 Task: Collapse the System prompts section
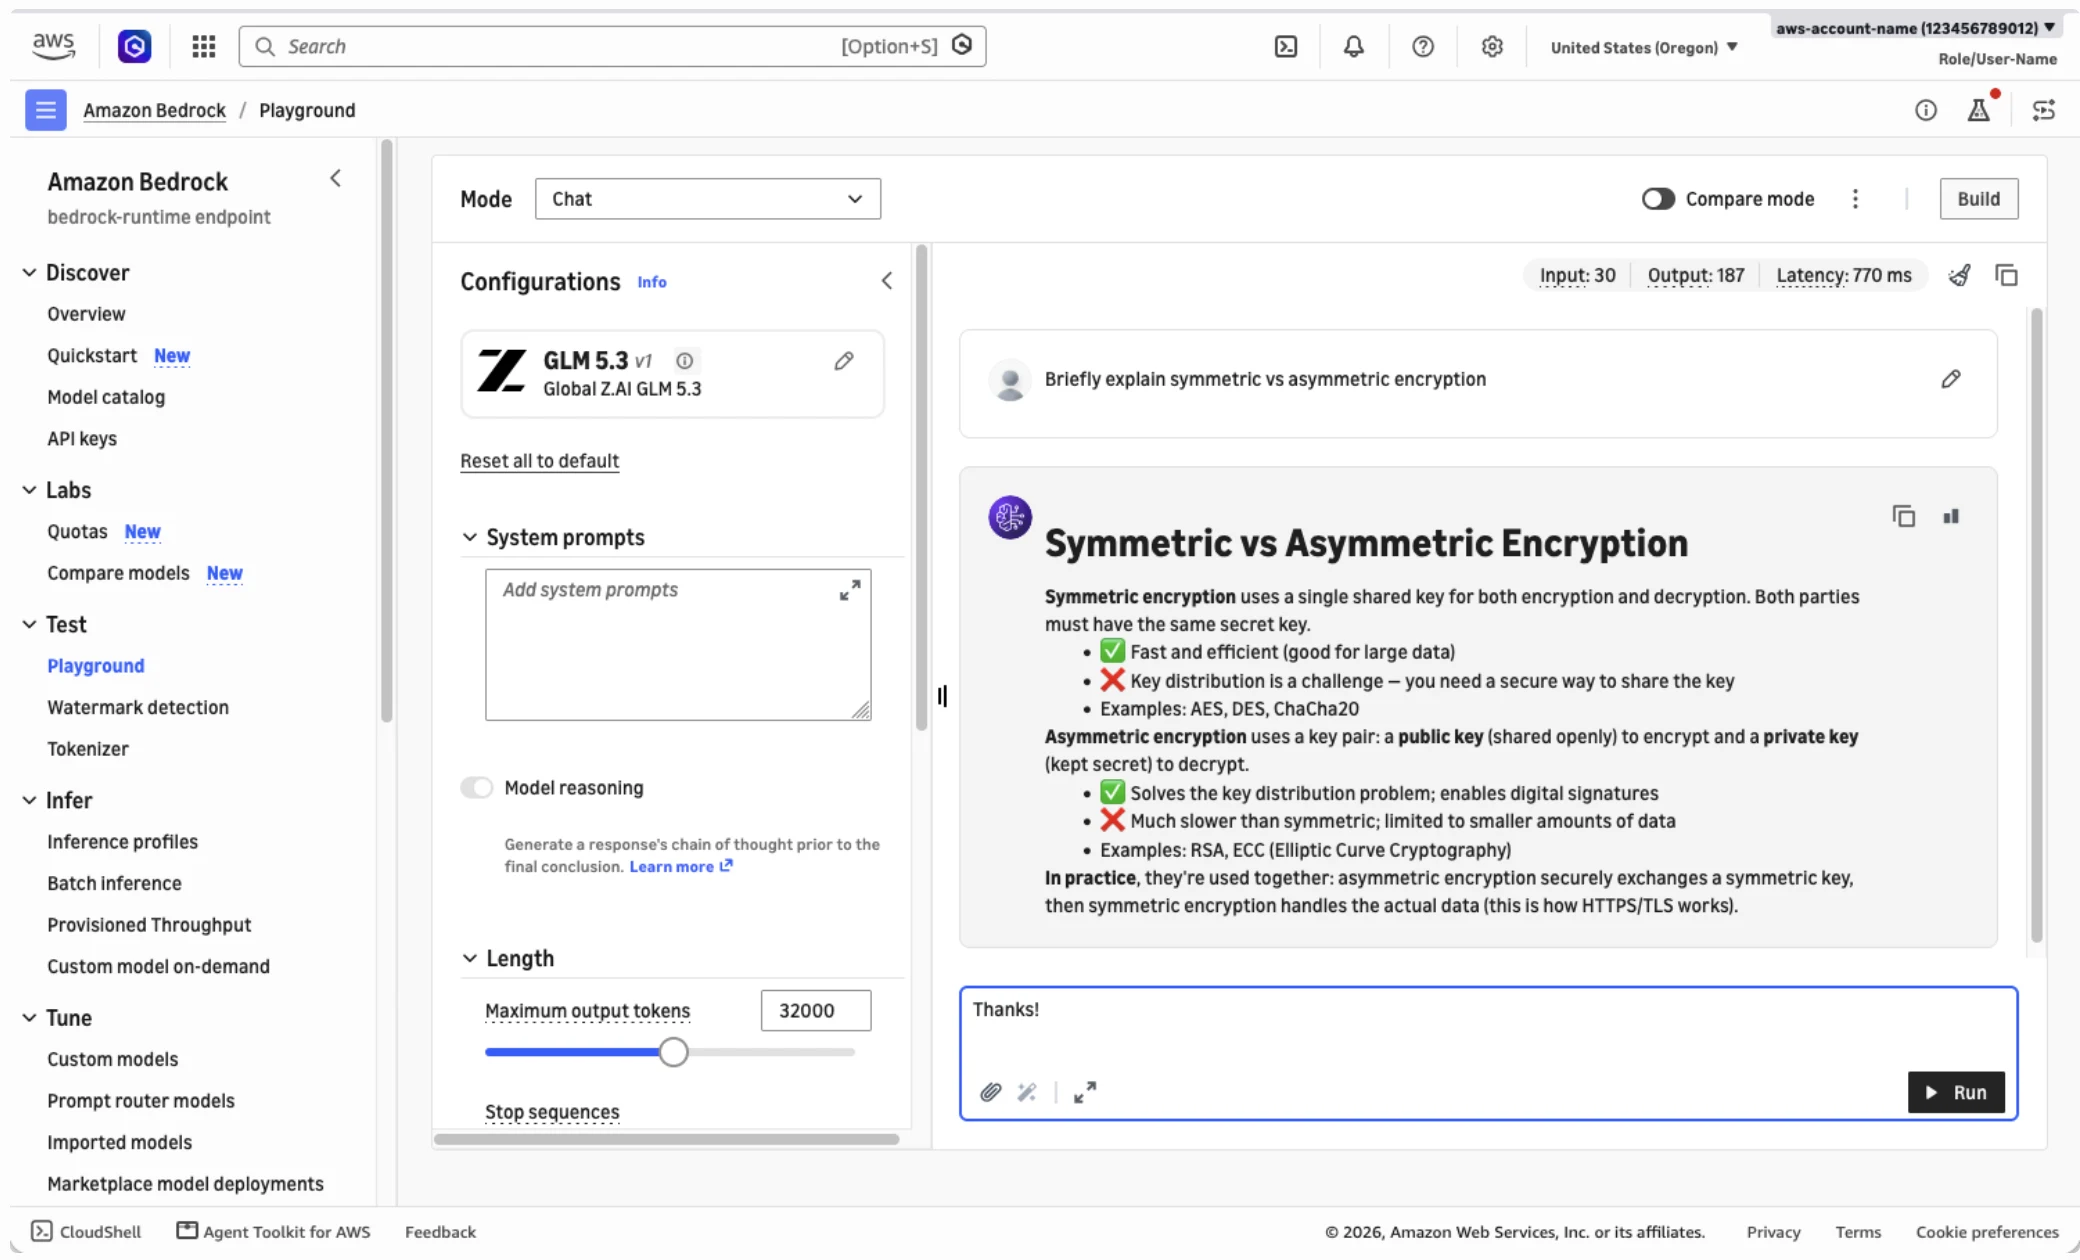point(469,538)
